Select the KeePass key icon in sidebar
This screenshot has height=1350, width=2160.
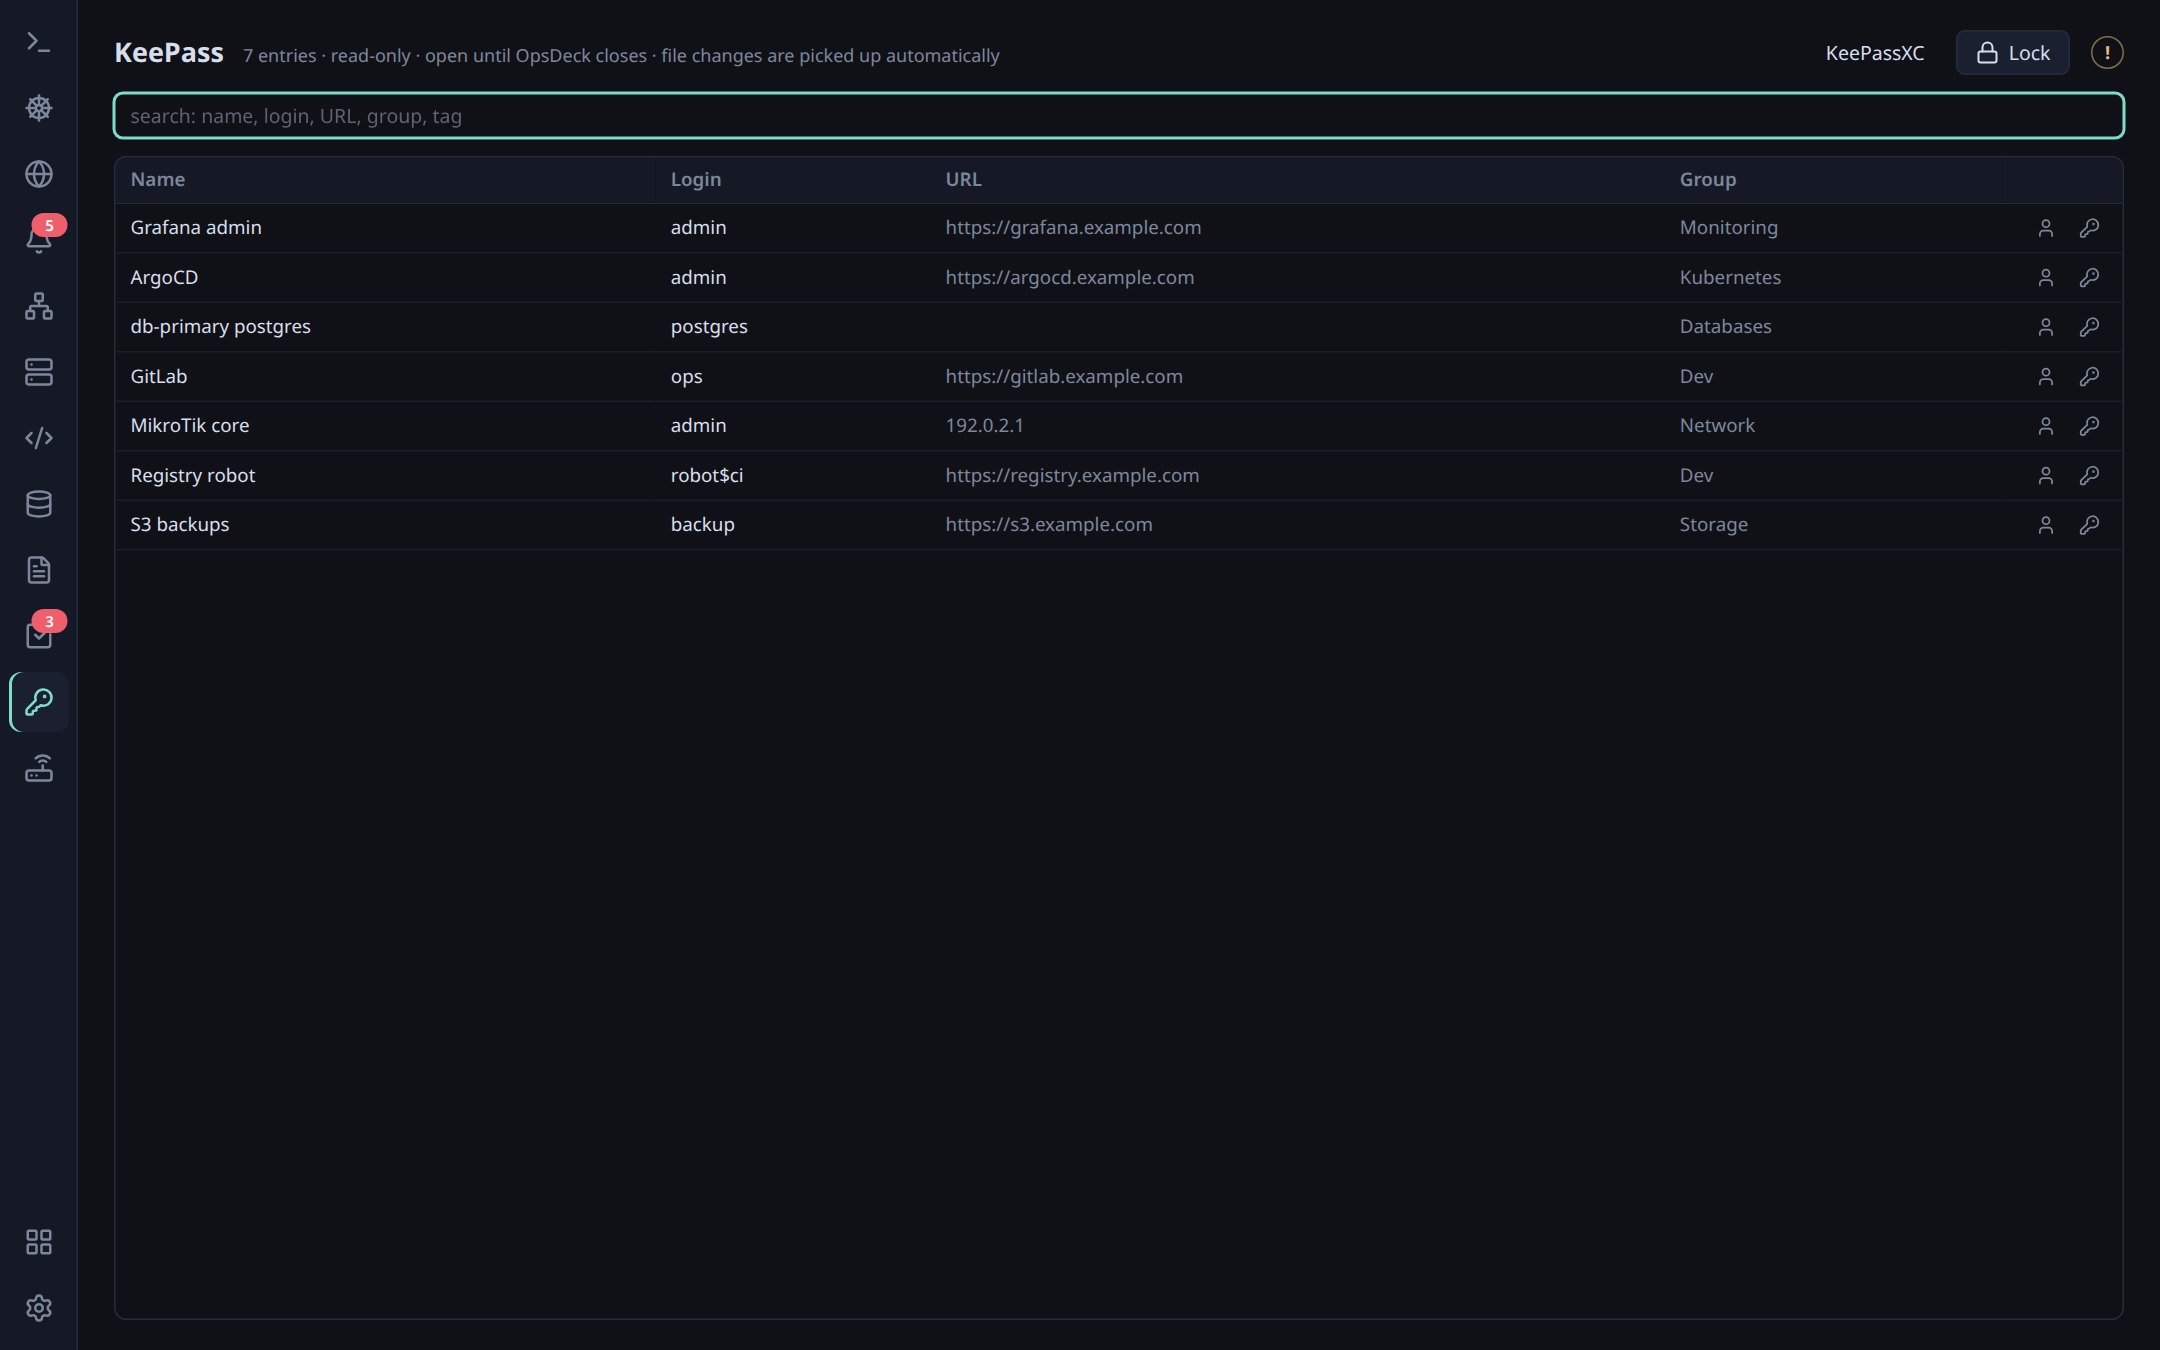pyautogui.click(x=38, y=702)
